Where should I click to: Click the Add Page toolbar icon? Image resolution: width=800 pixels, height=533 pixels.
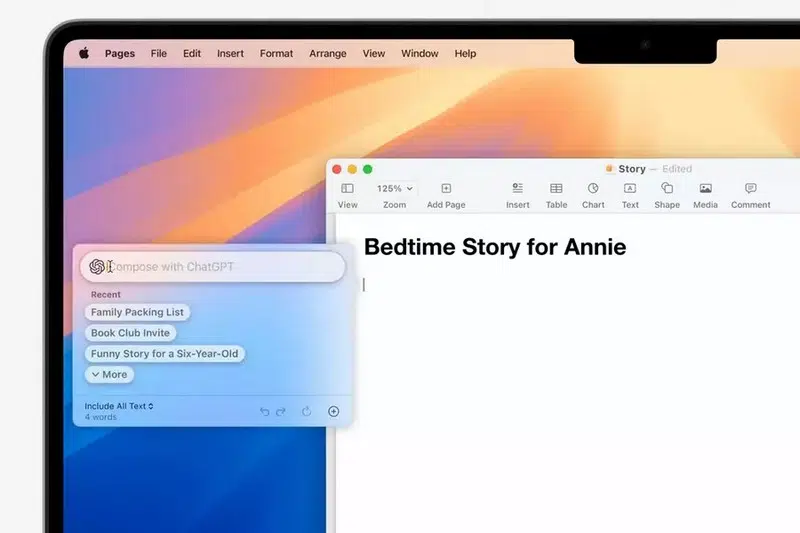pyautogui.click(x=446, y=189)
